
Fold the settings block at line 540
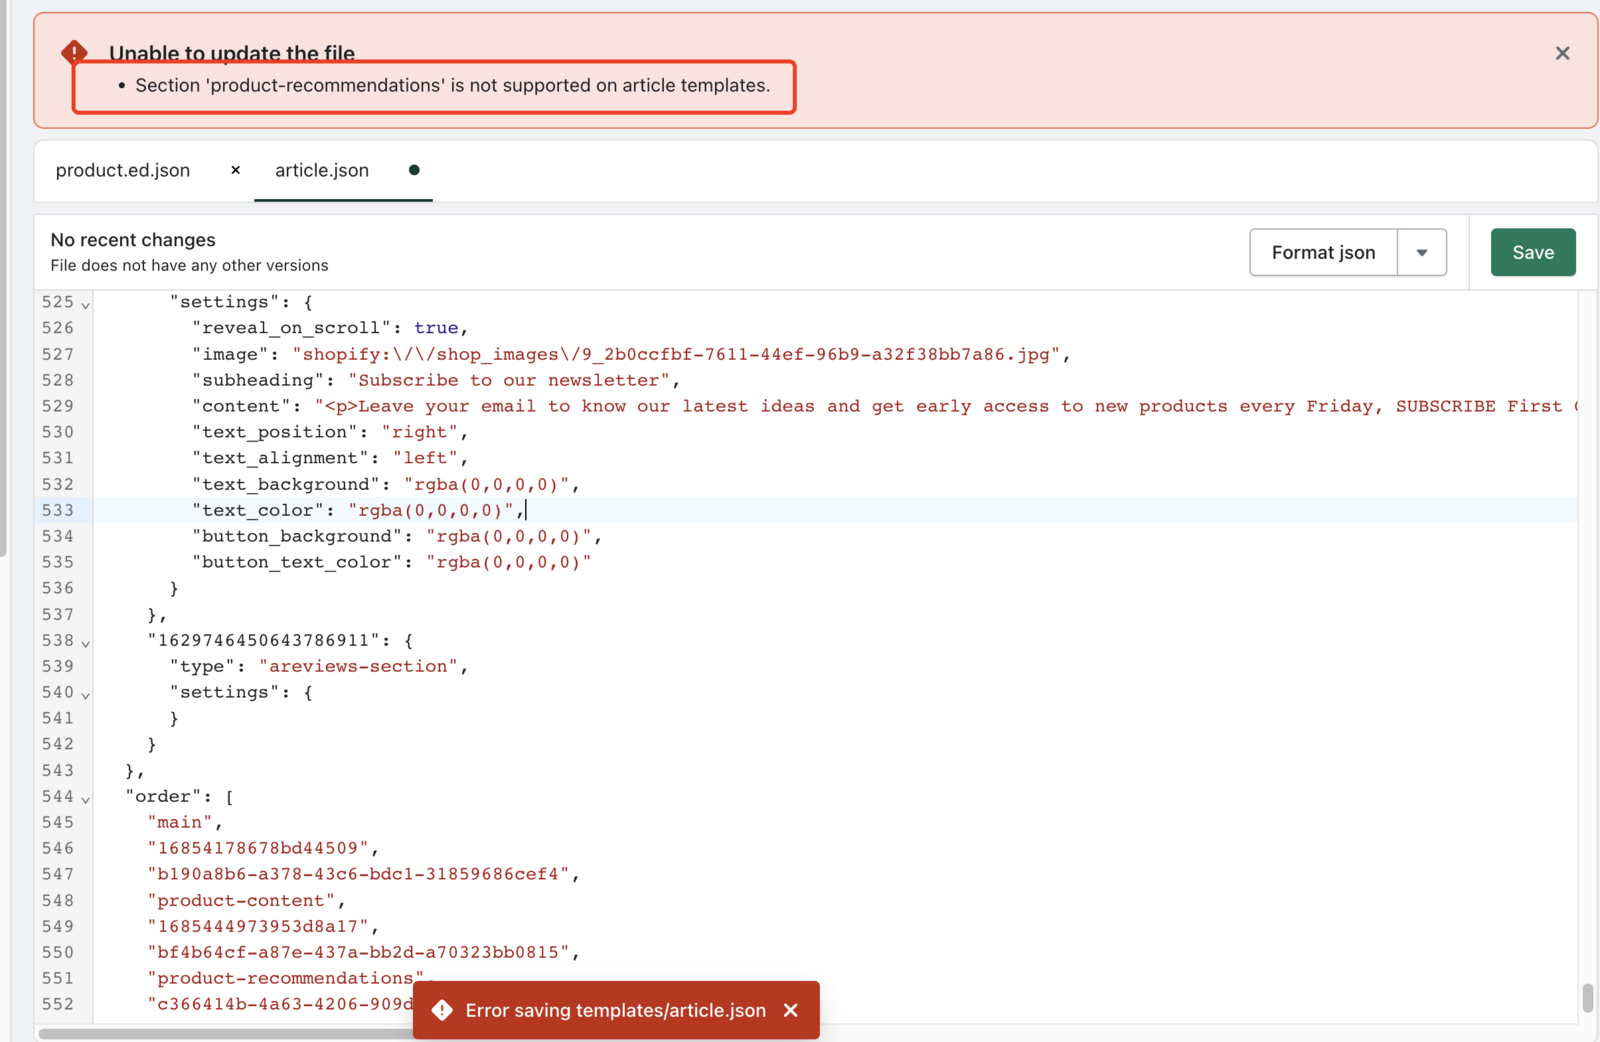pos(86,695)
